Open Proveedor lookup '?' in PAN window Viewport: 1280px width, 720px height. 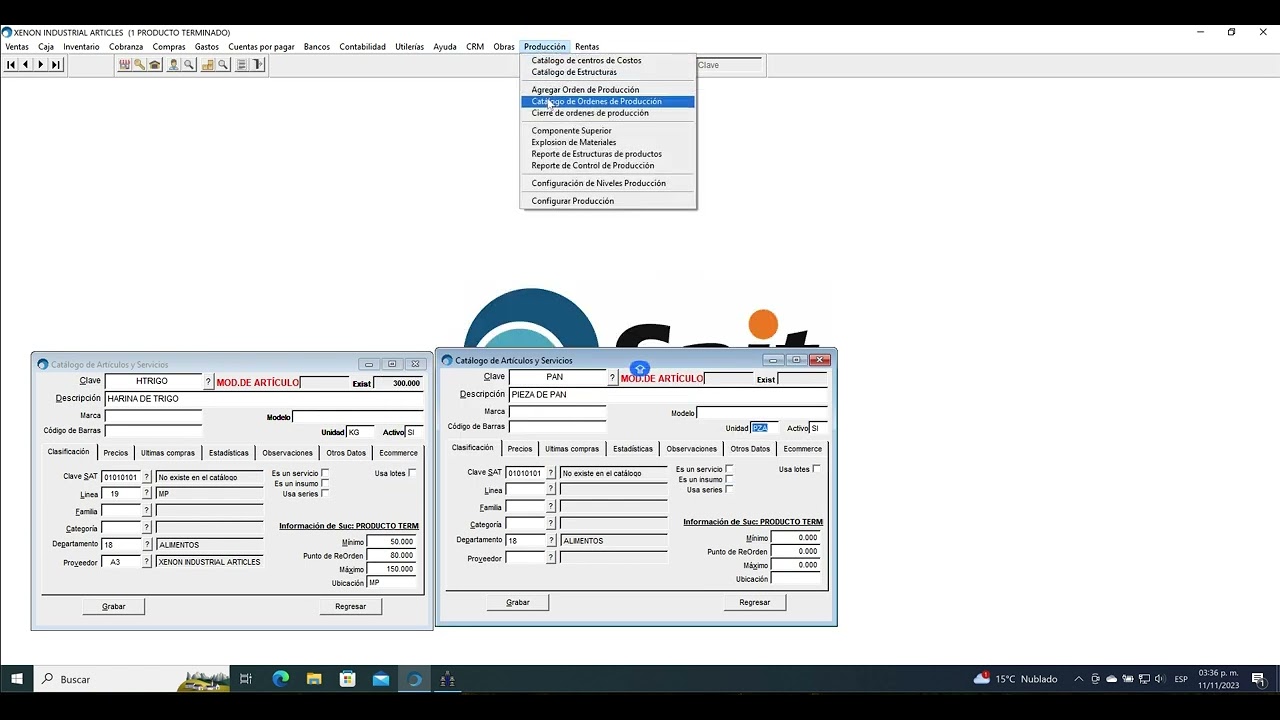coord(550,558)
